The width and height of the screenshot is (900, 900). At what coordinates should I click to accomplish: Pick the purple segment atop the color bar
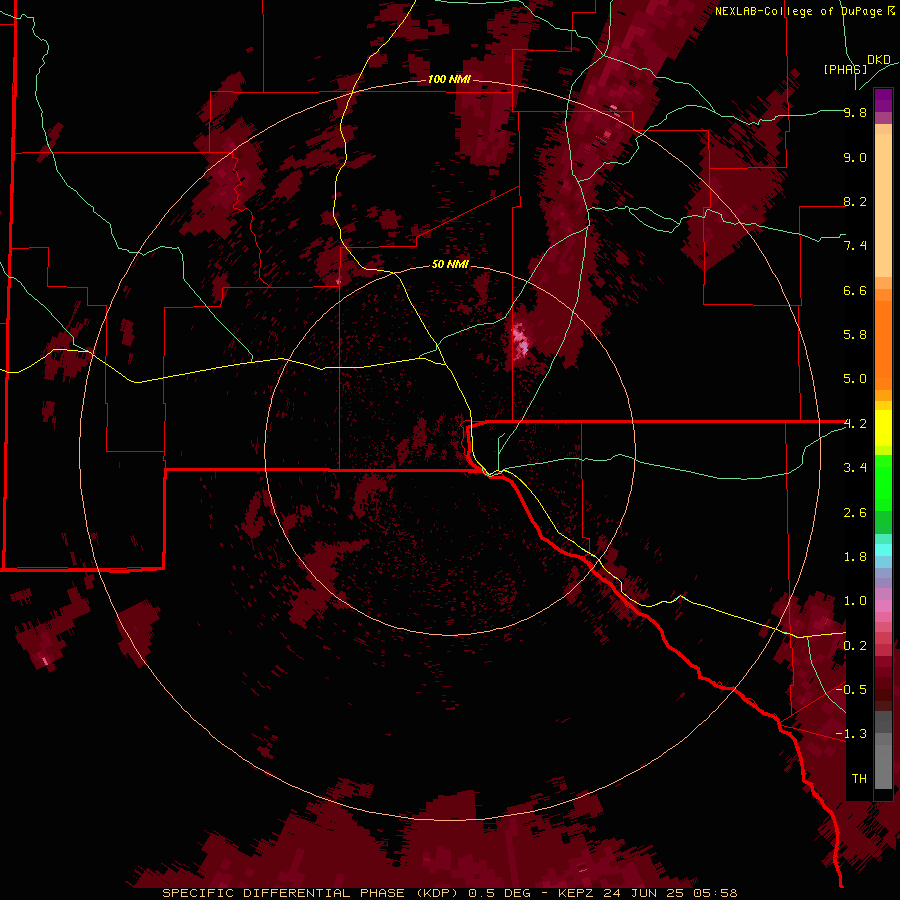click(883, 100)
